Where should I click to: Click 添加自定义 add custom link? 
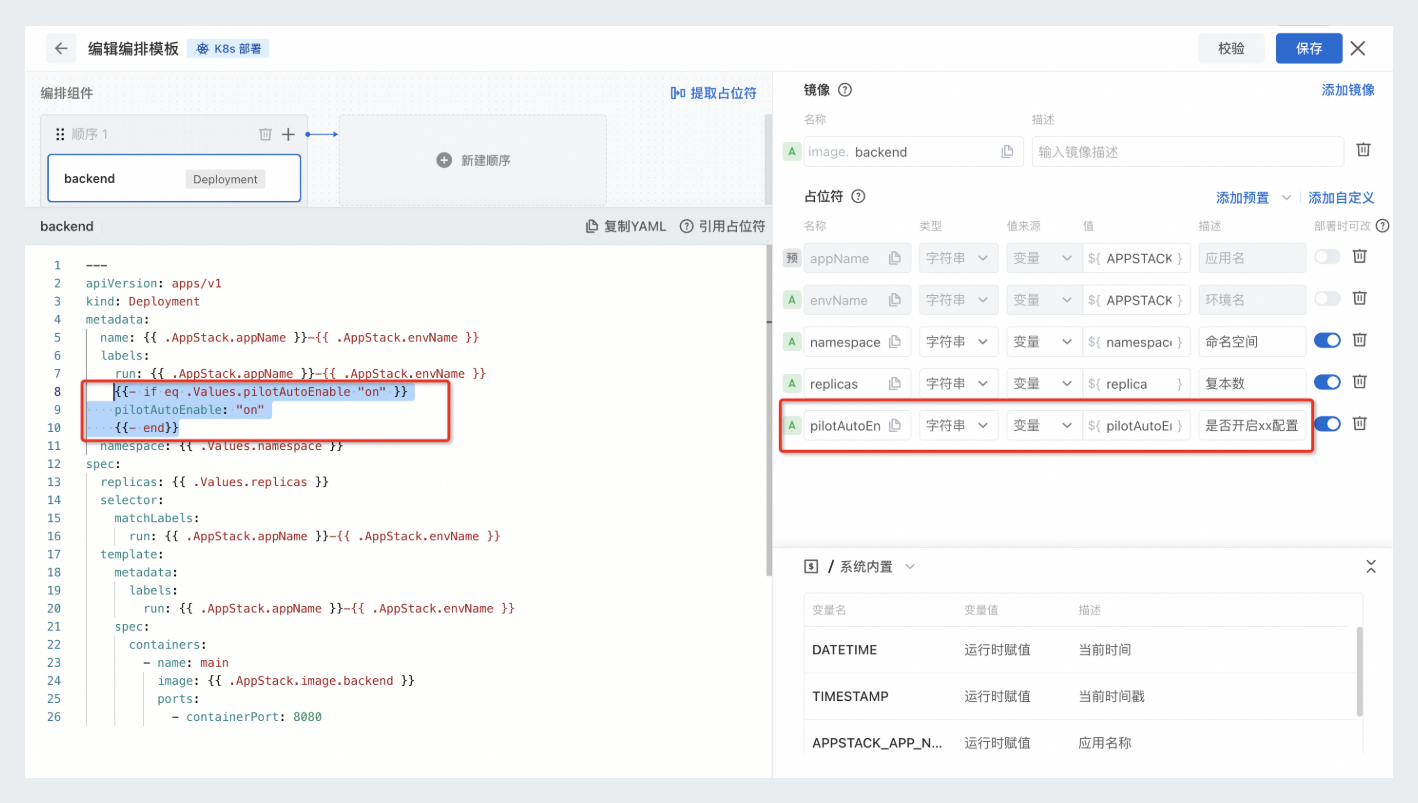click(1341, 198)
